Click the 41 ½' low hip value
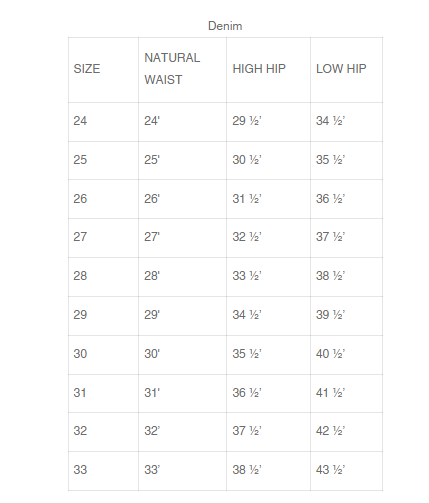Viewport: 429px width, 503px height. pos(330,393)
